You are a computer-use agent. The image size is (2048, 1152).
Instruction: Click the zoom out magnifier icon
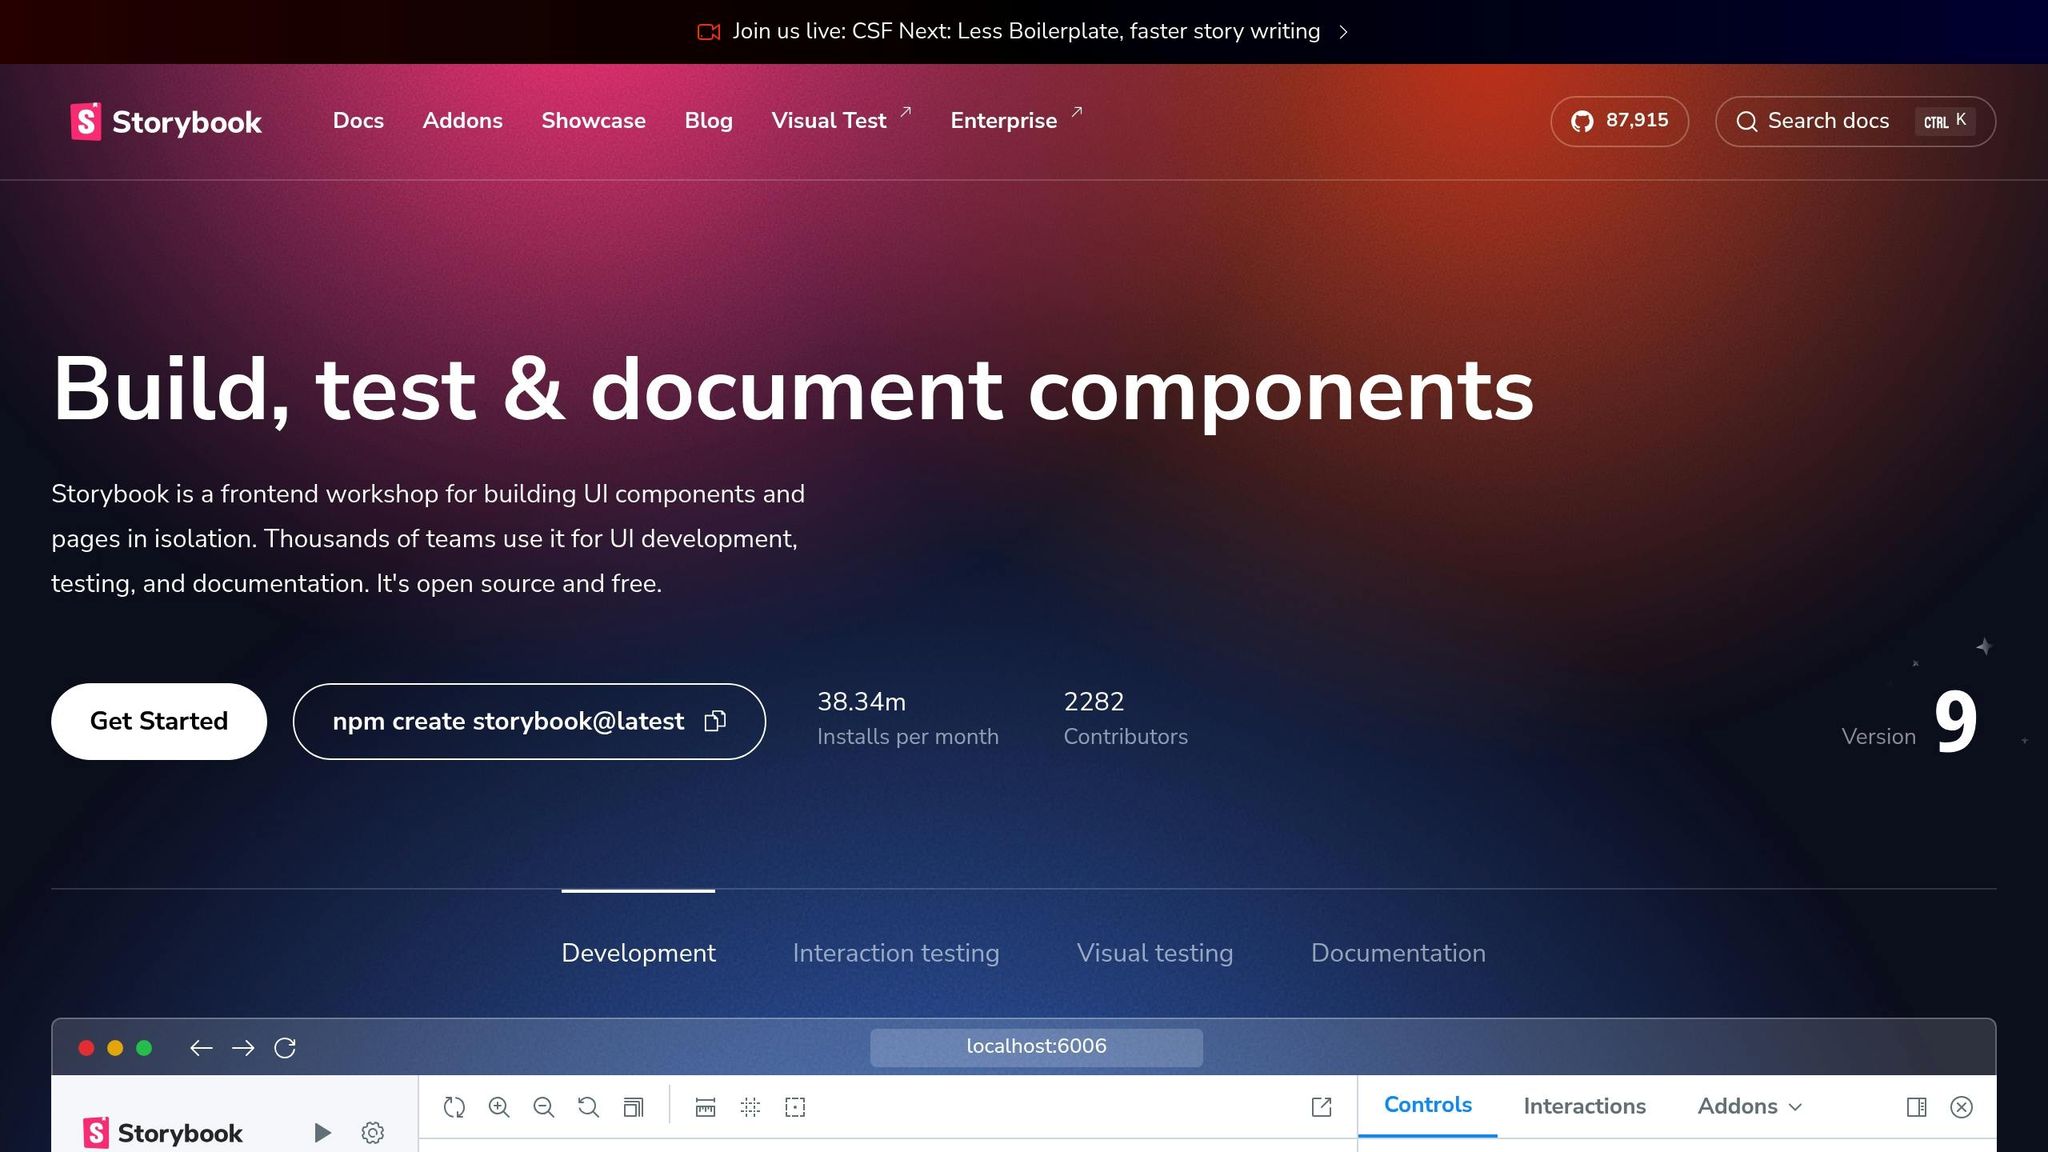click(x=544, y=1107)
